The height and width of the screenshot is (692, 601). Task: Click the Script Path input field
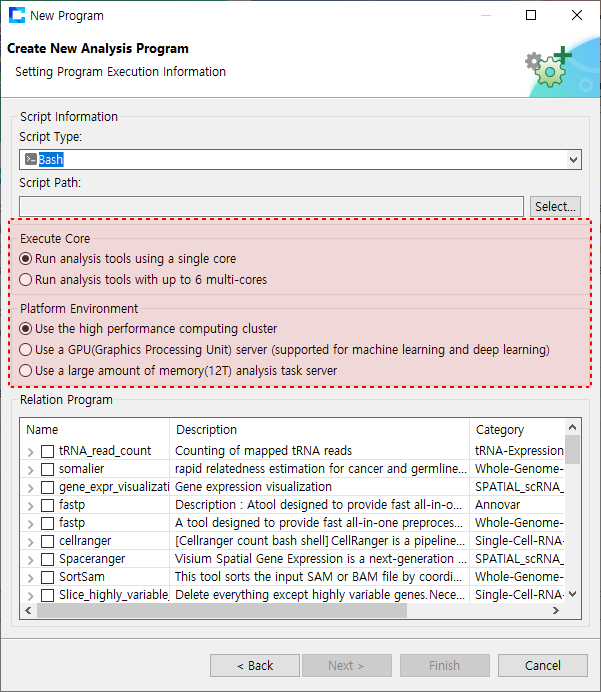271,207
